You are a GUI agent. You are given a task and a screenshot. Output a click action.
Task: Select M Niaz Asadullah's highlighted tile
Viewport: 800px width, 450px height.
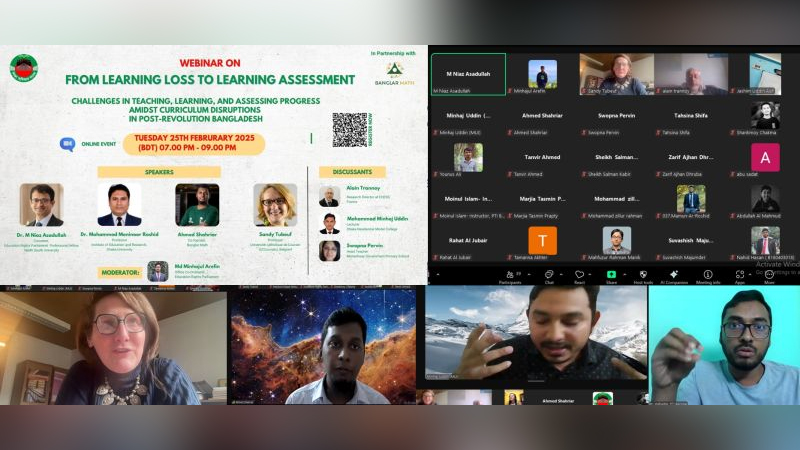(468, 74)
